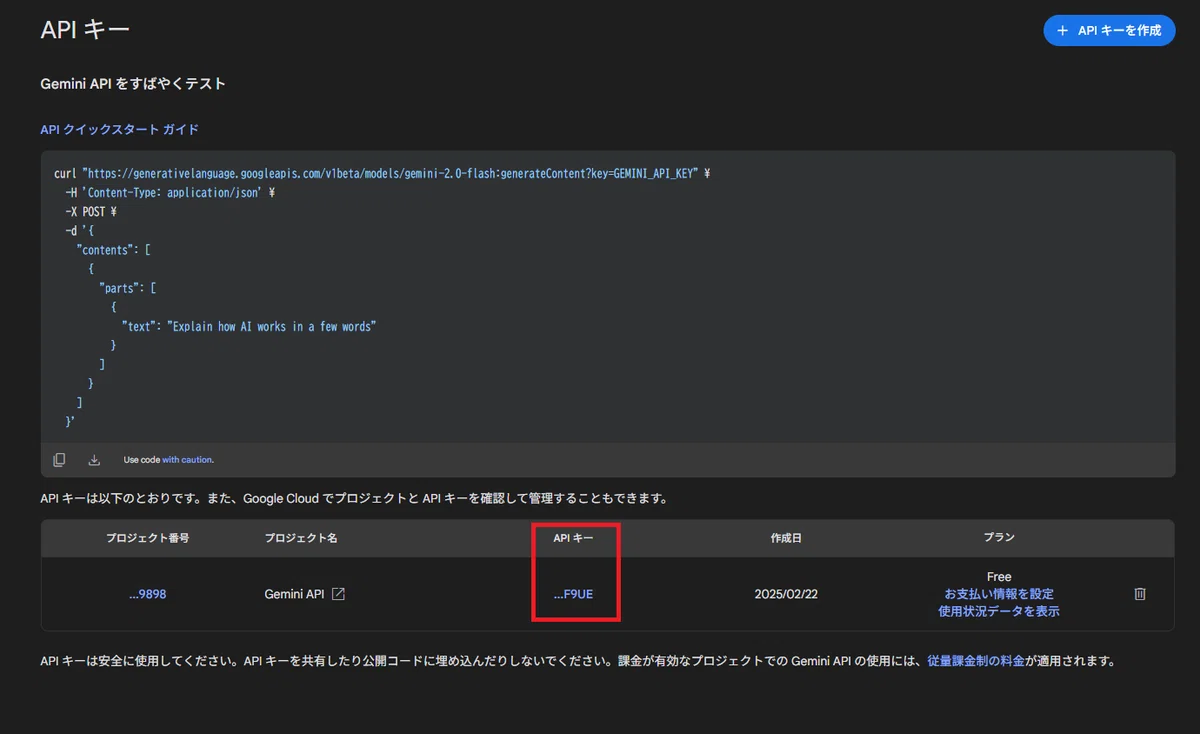Open the 'with caution' link

(x=187, y=460)
